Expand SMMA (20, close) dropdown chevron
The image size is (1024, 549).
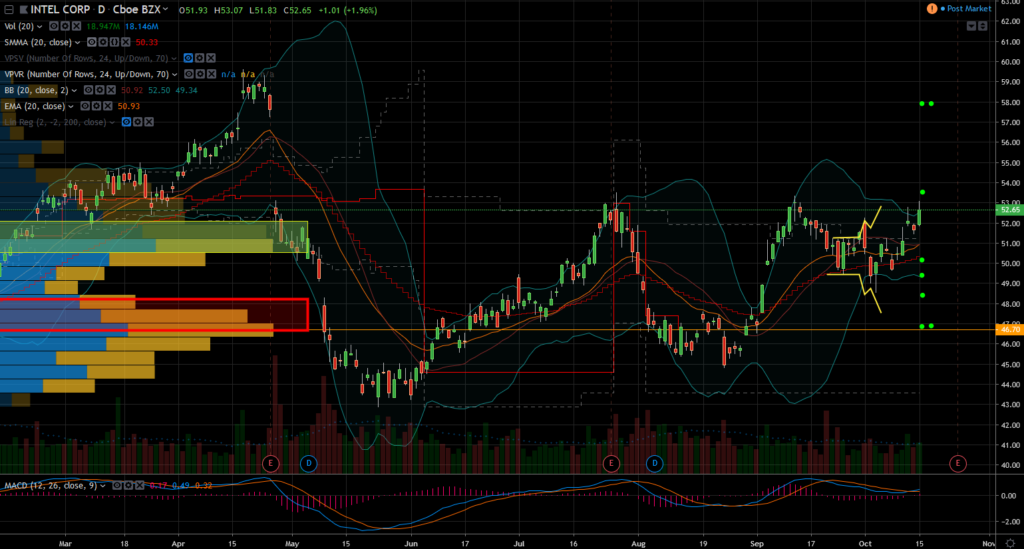point(78,42)
